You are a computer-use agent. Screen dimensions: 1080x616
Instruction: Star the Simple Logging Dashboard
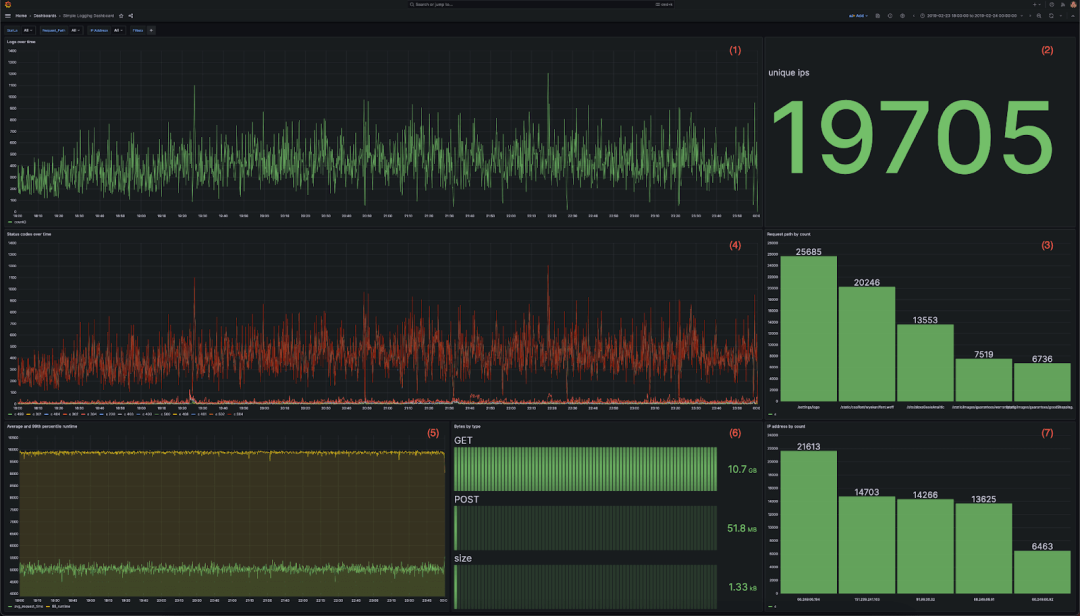coord(121,15)
